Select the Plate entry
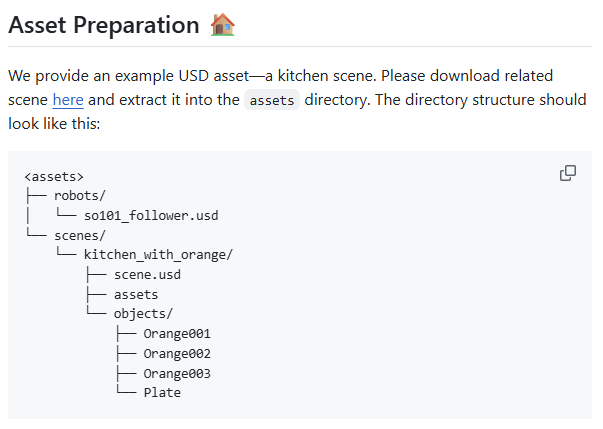This screenshot has height=429, width=603. pos(162,393)
